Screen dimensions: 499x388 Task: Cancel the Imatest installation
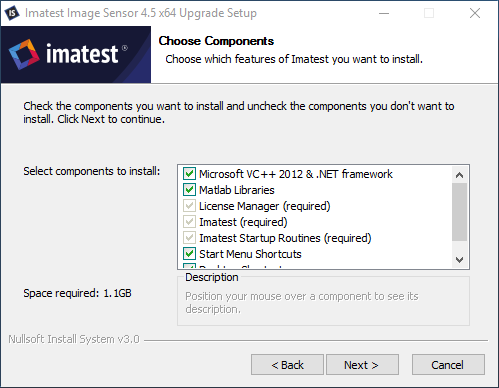[x=448, y=365]
